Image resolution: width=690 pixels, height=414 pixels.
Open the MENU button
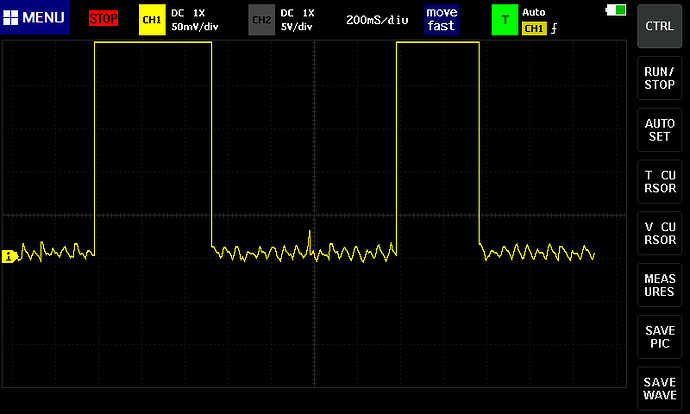coord(34,17)
